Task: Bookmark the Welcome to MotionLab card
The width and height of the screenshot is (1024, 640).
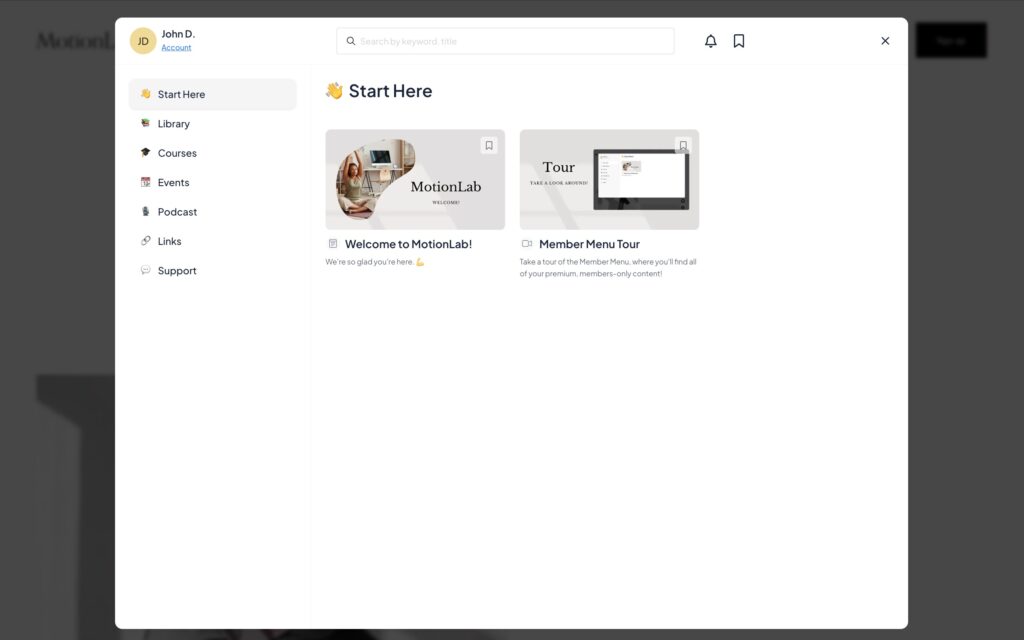Action: click(489, 145)
